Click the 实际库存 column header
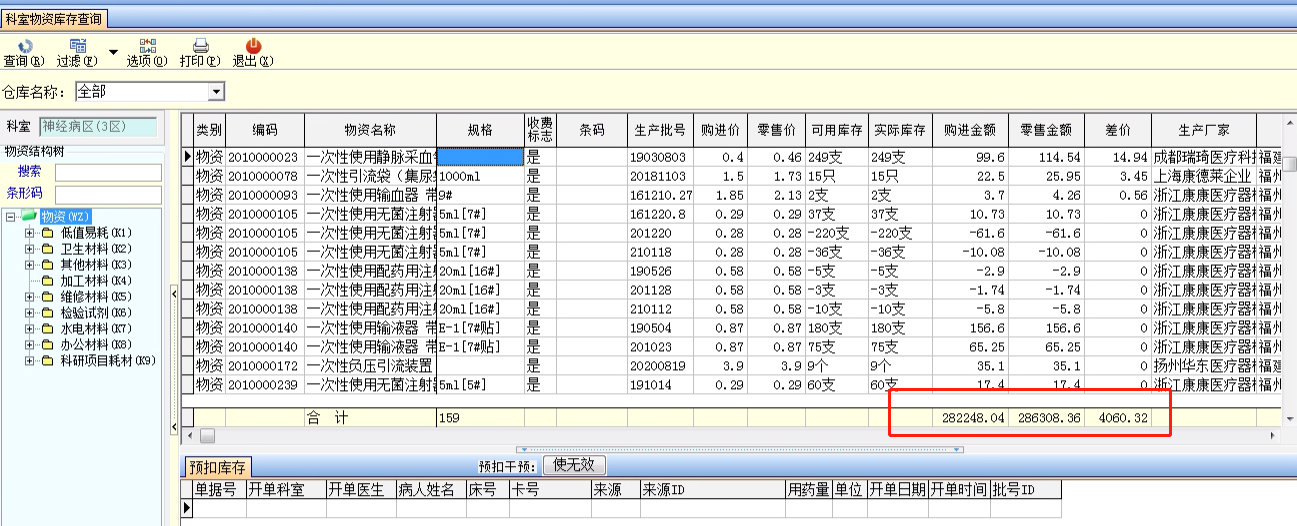1297x526 pixels. [x=900, y=130]
